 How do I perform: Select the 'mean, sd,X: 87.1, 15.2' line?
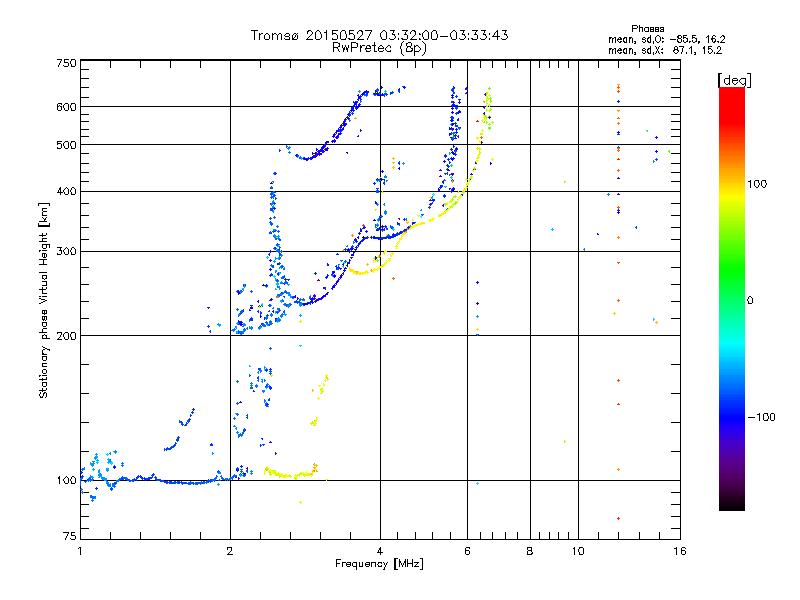pos(665,50)
